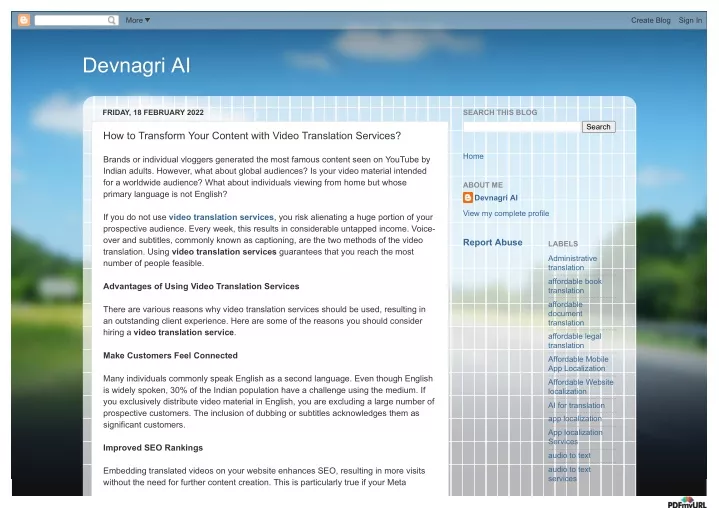This screenshot has height=508, width=719.
Task: Click the orange Blogger logo icon
Action: pos(24,20)
